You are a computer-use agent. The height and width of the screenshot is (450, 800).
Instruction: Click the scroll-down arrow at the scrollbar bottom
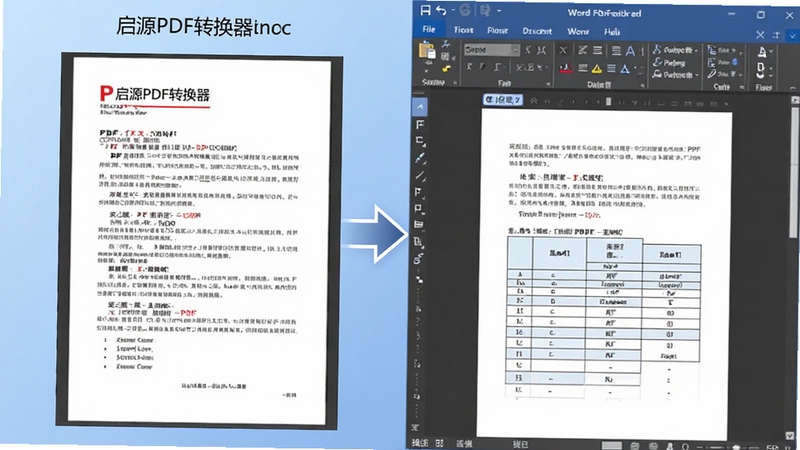791,435
